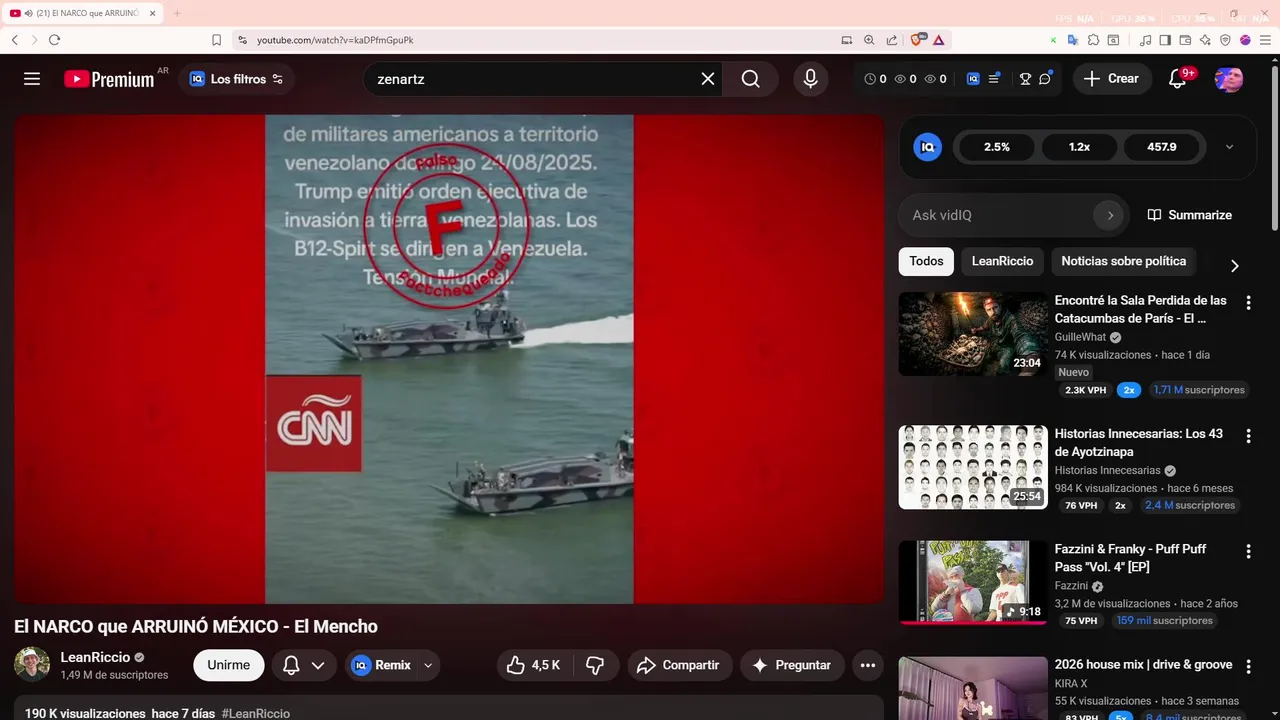Click the 457.9 vidIQ stat pill
Image resolution: width=1280 pixels, height=720 pixels.
pyautogui.click(x=1162, y=147)
